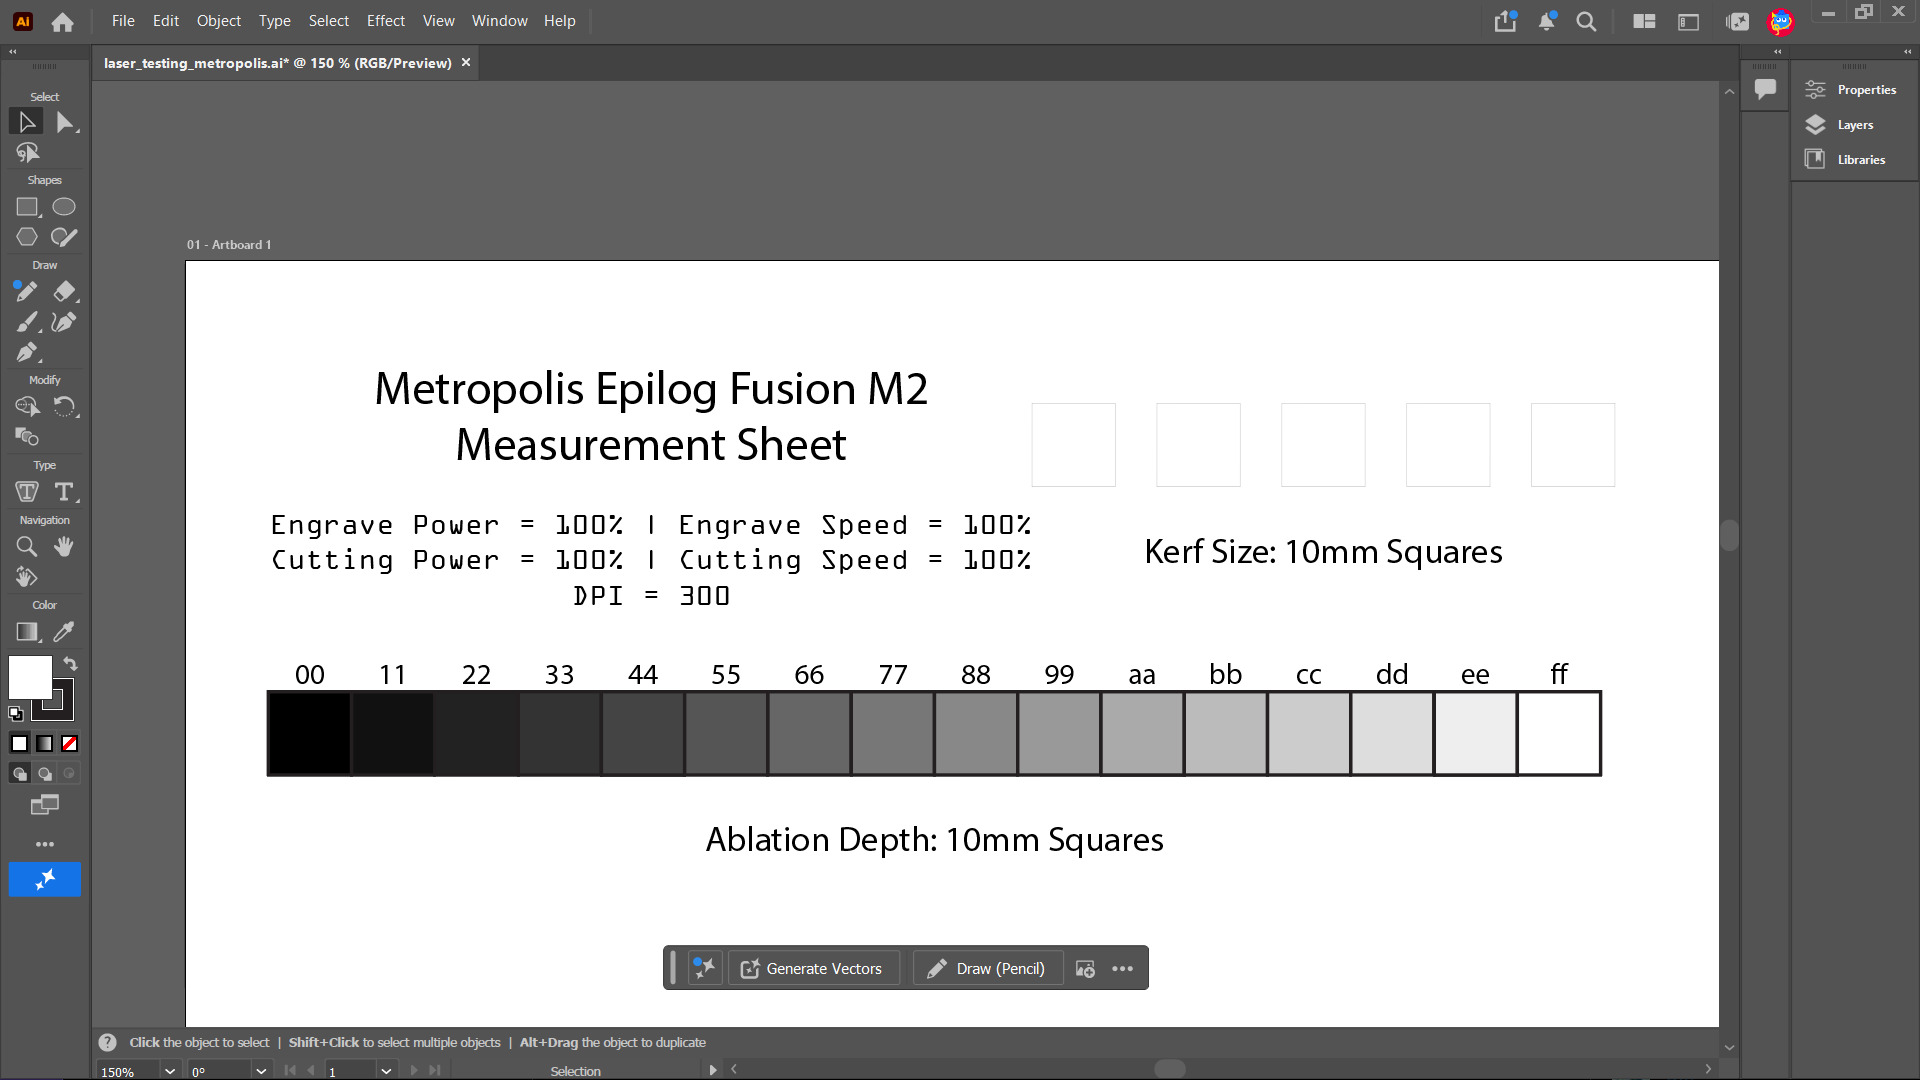Open the artboard number dropdown

[386, 1071]
